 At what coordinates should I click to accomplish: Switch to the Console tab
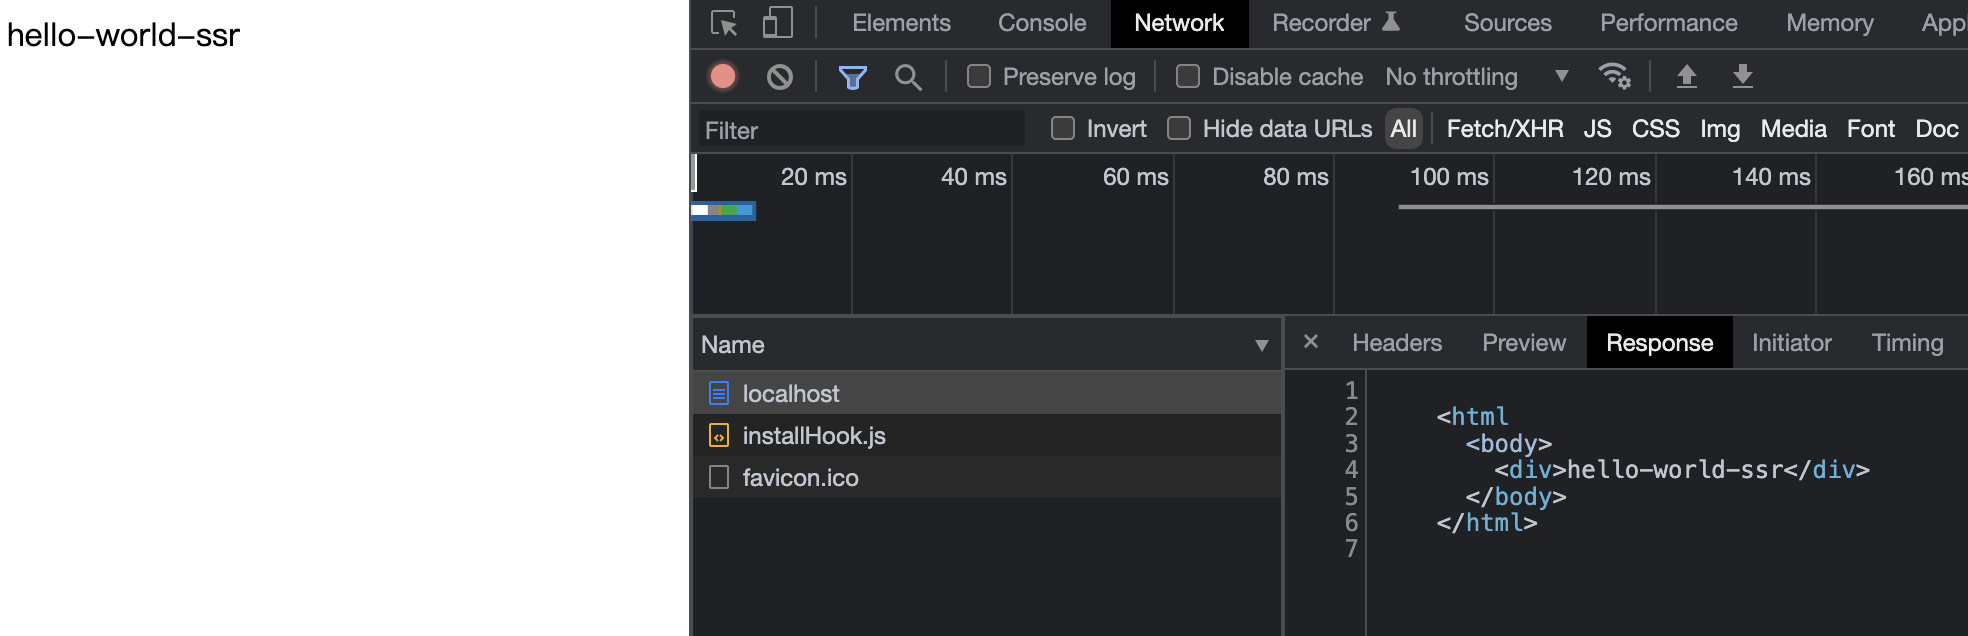[1041, 23]
